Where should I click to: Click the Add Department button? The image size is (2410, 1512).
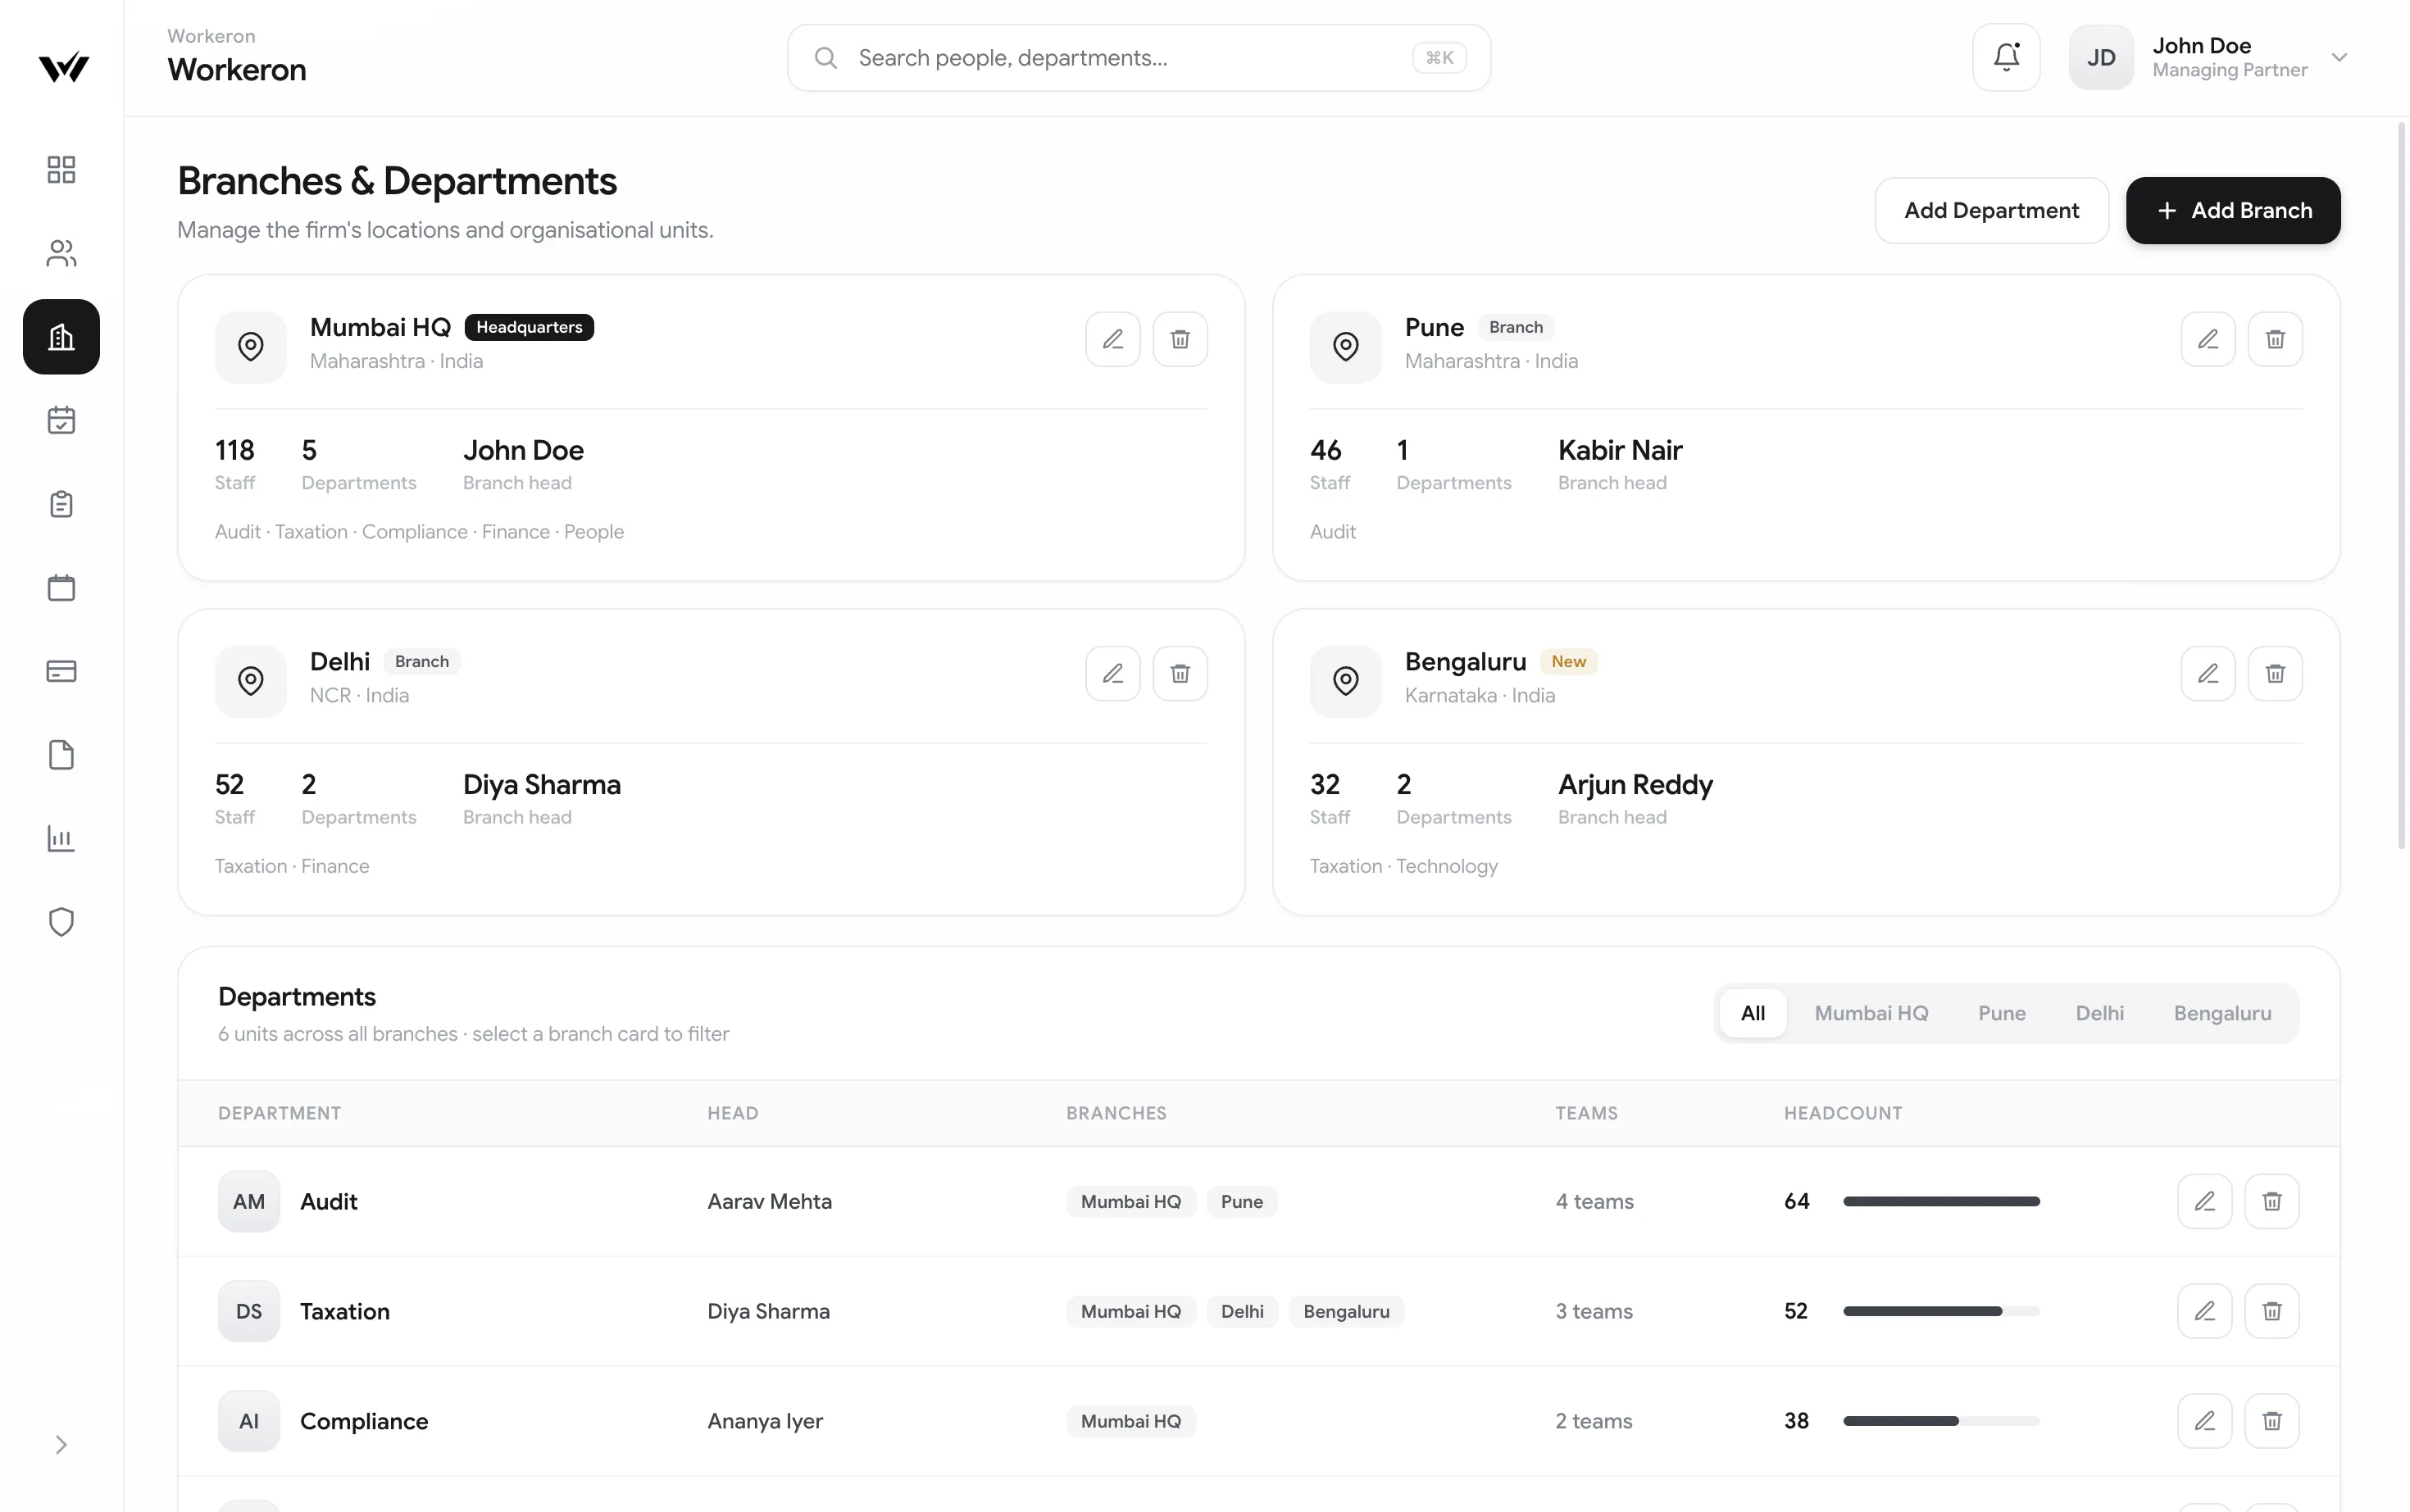[x=1991, y=210]
